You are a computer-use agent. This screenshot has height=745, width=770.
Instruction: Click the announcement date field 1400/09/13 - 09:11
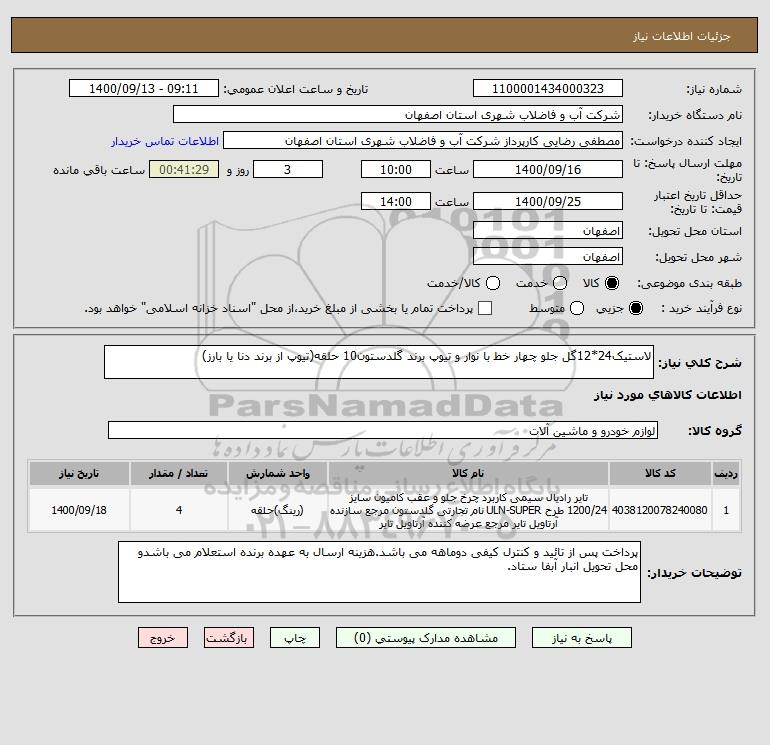[144, 88]
